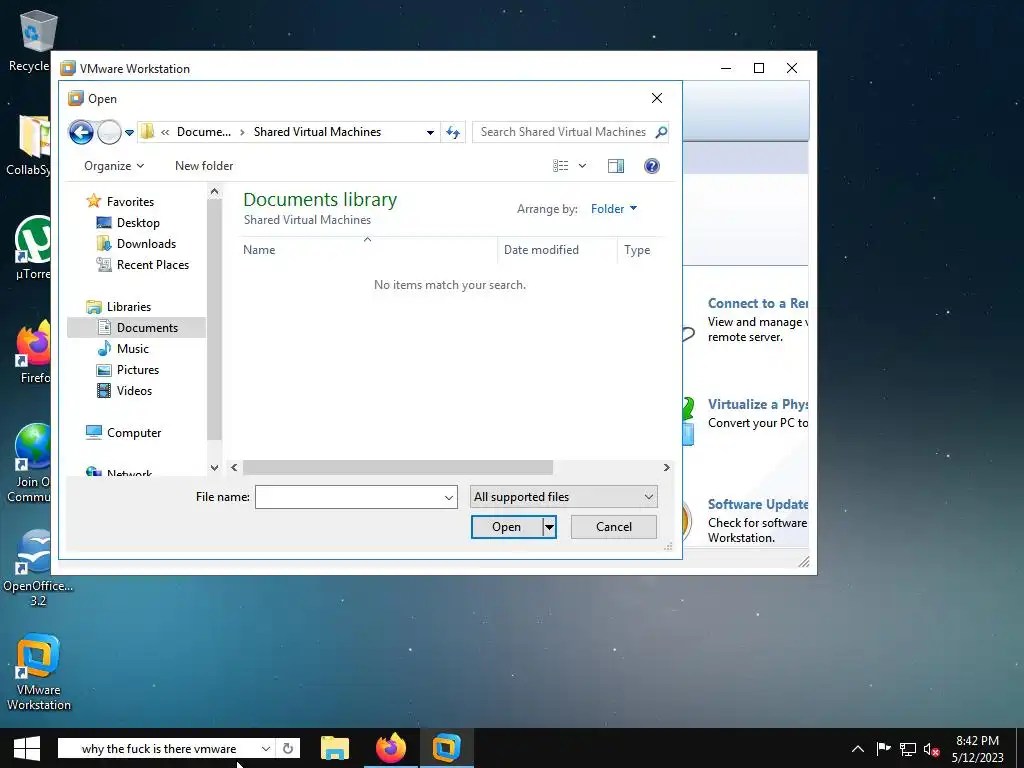The image size is (1024, 768).
Task: Sort by the Name column header
Action: (367, 249)
